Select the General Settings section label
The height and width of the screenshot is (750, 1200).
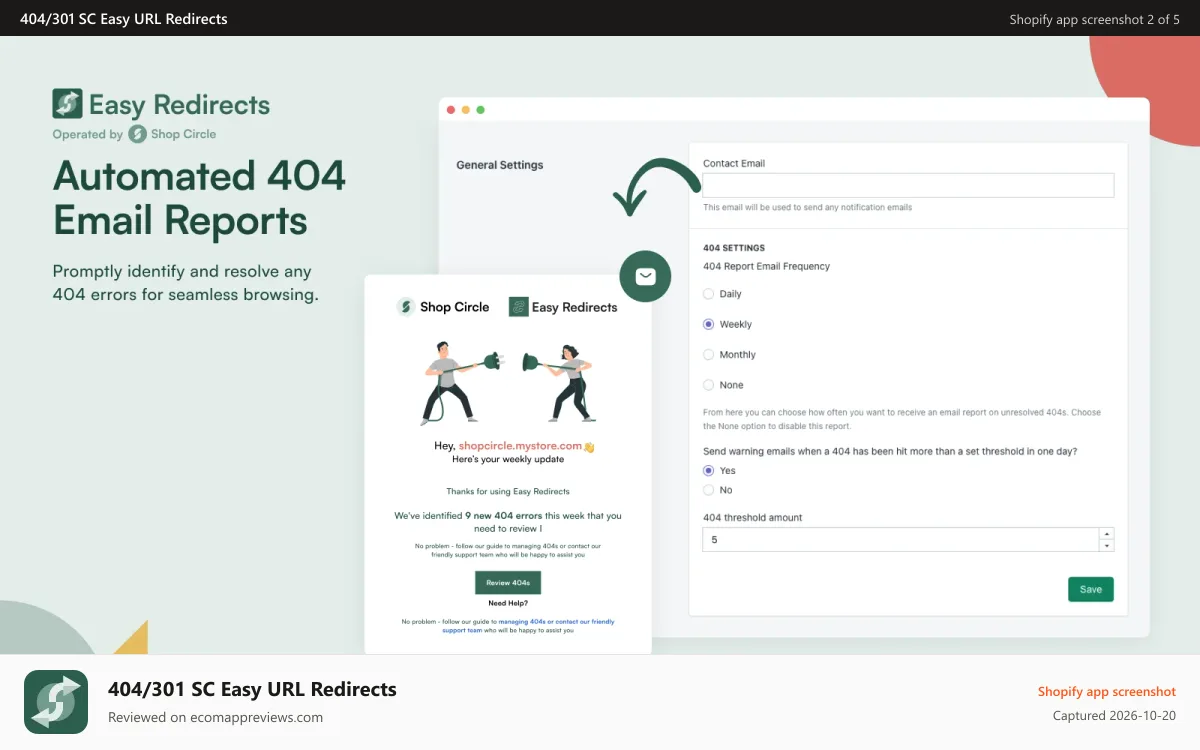[500, 165]
